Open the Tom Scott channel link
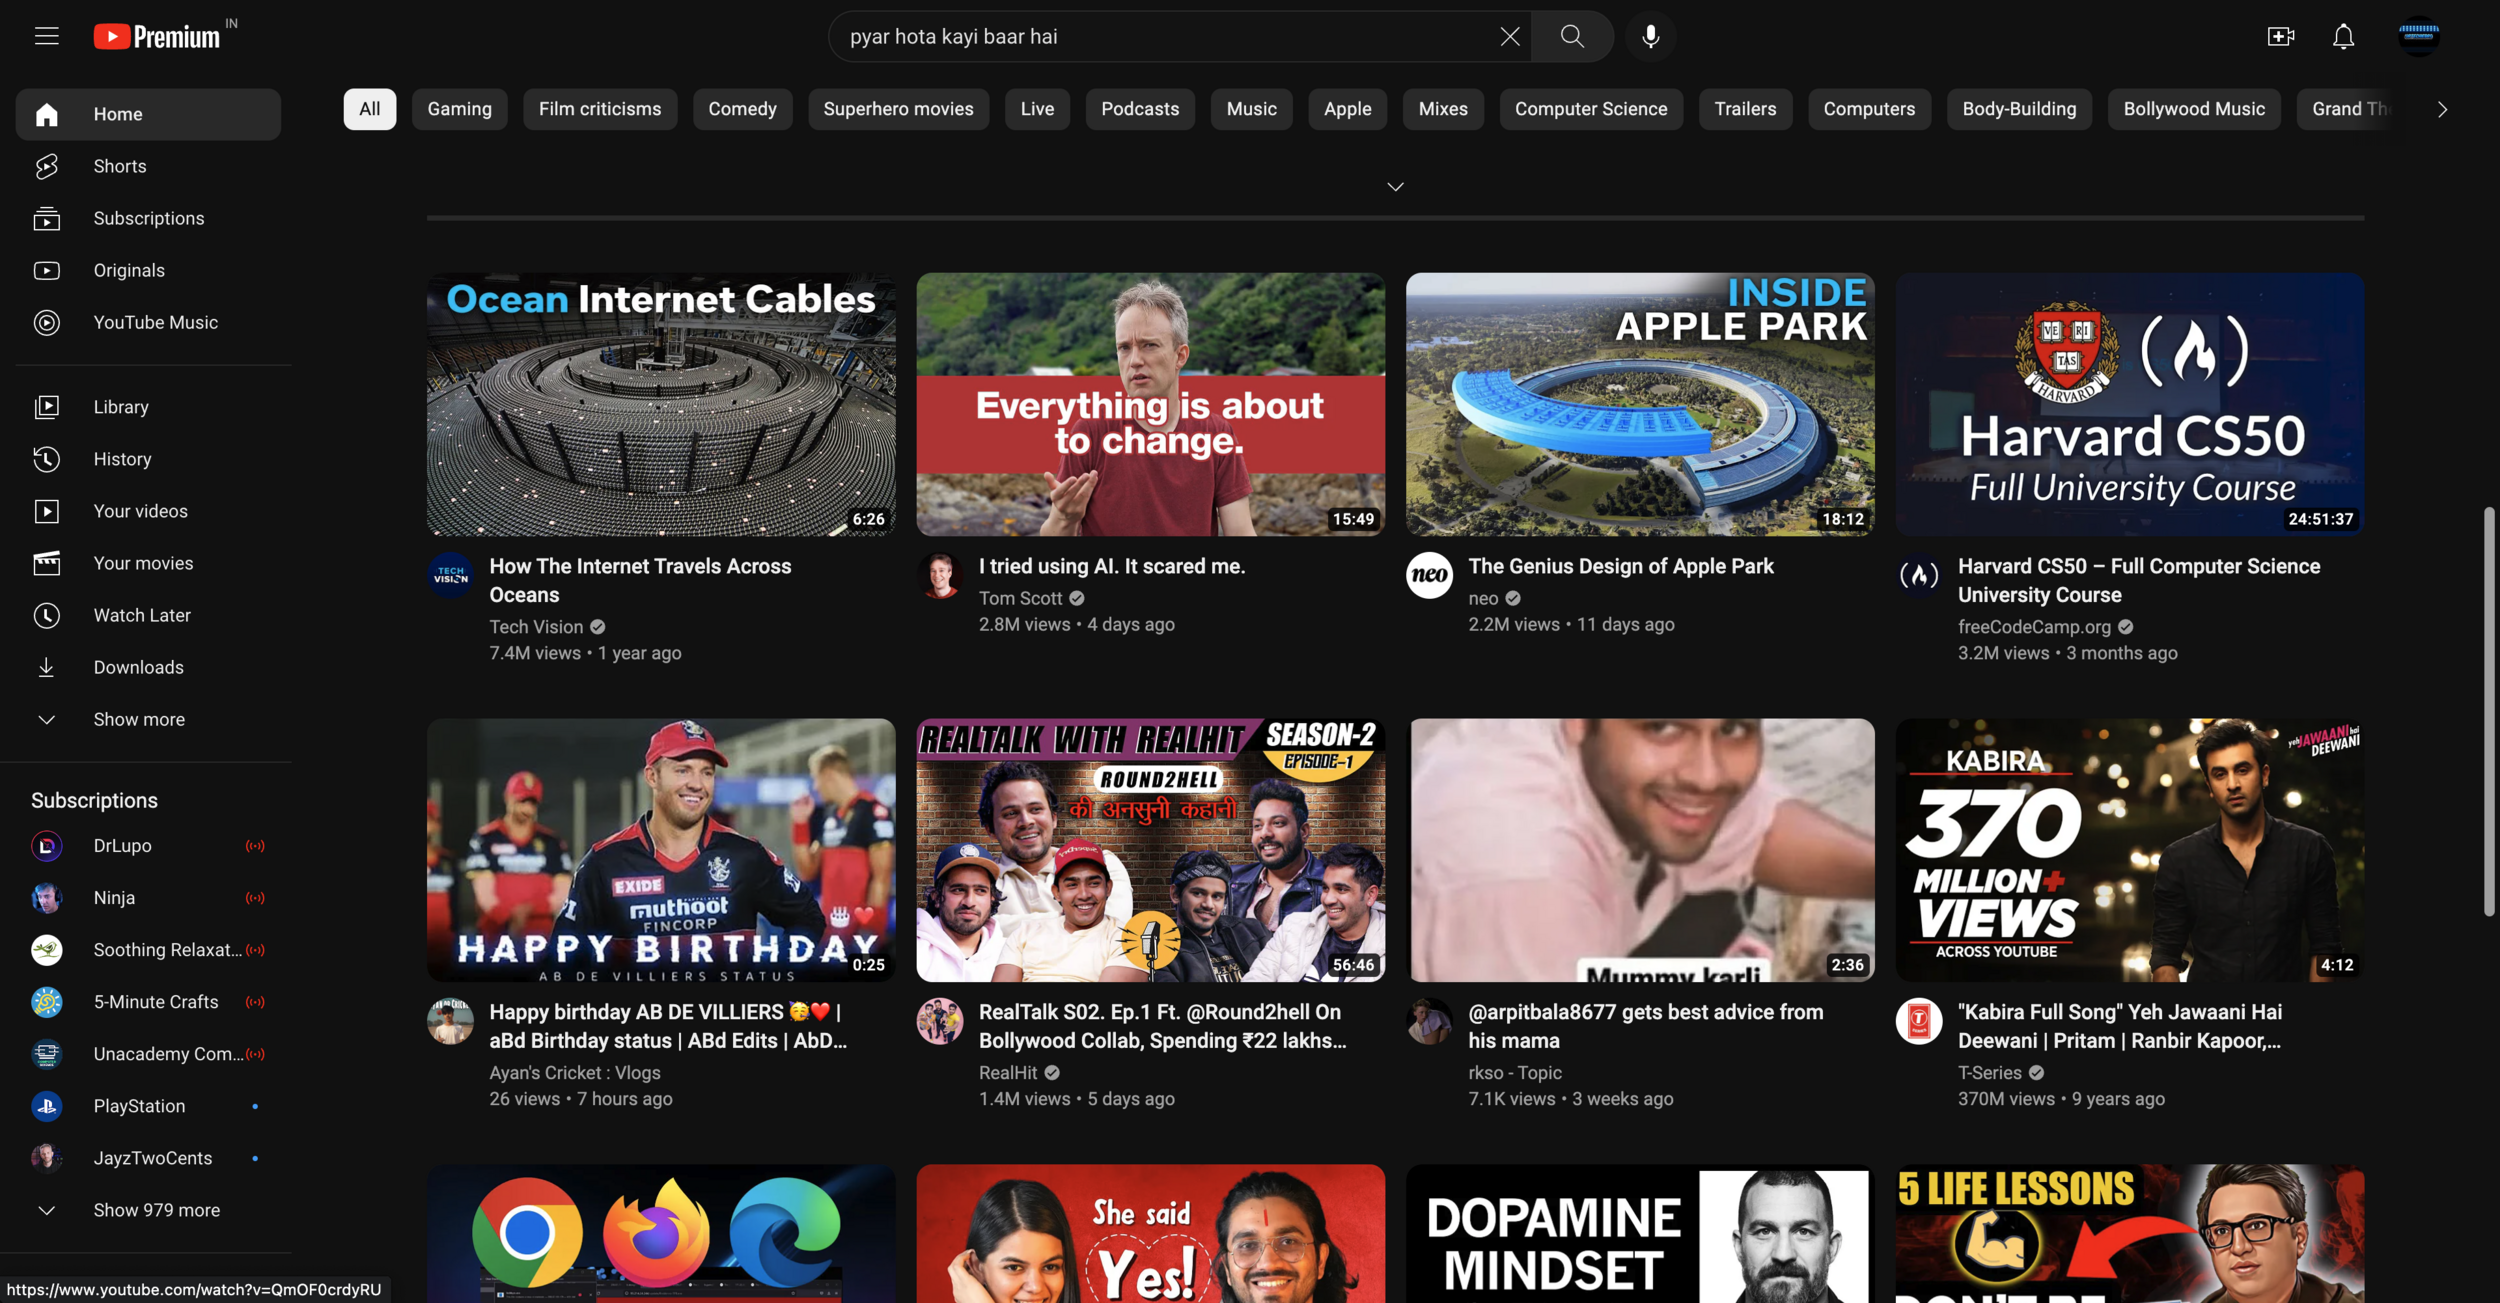Image resolution: width=2500 pixels, height=1303 pixels. (x=1019, y=598)
